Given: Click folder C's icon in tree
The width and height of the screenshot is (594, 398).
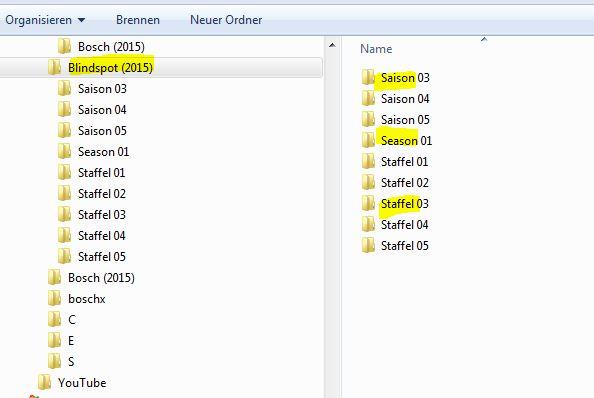Looking at the screenshot, I should [55, 319].
